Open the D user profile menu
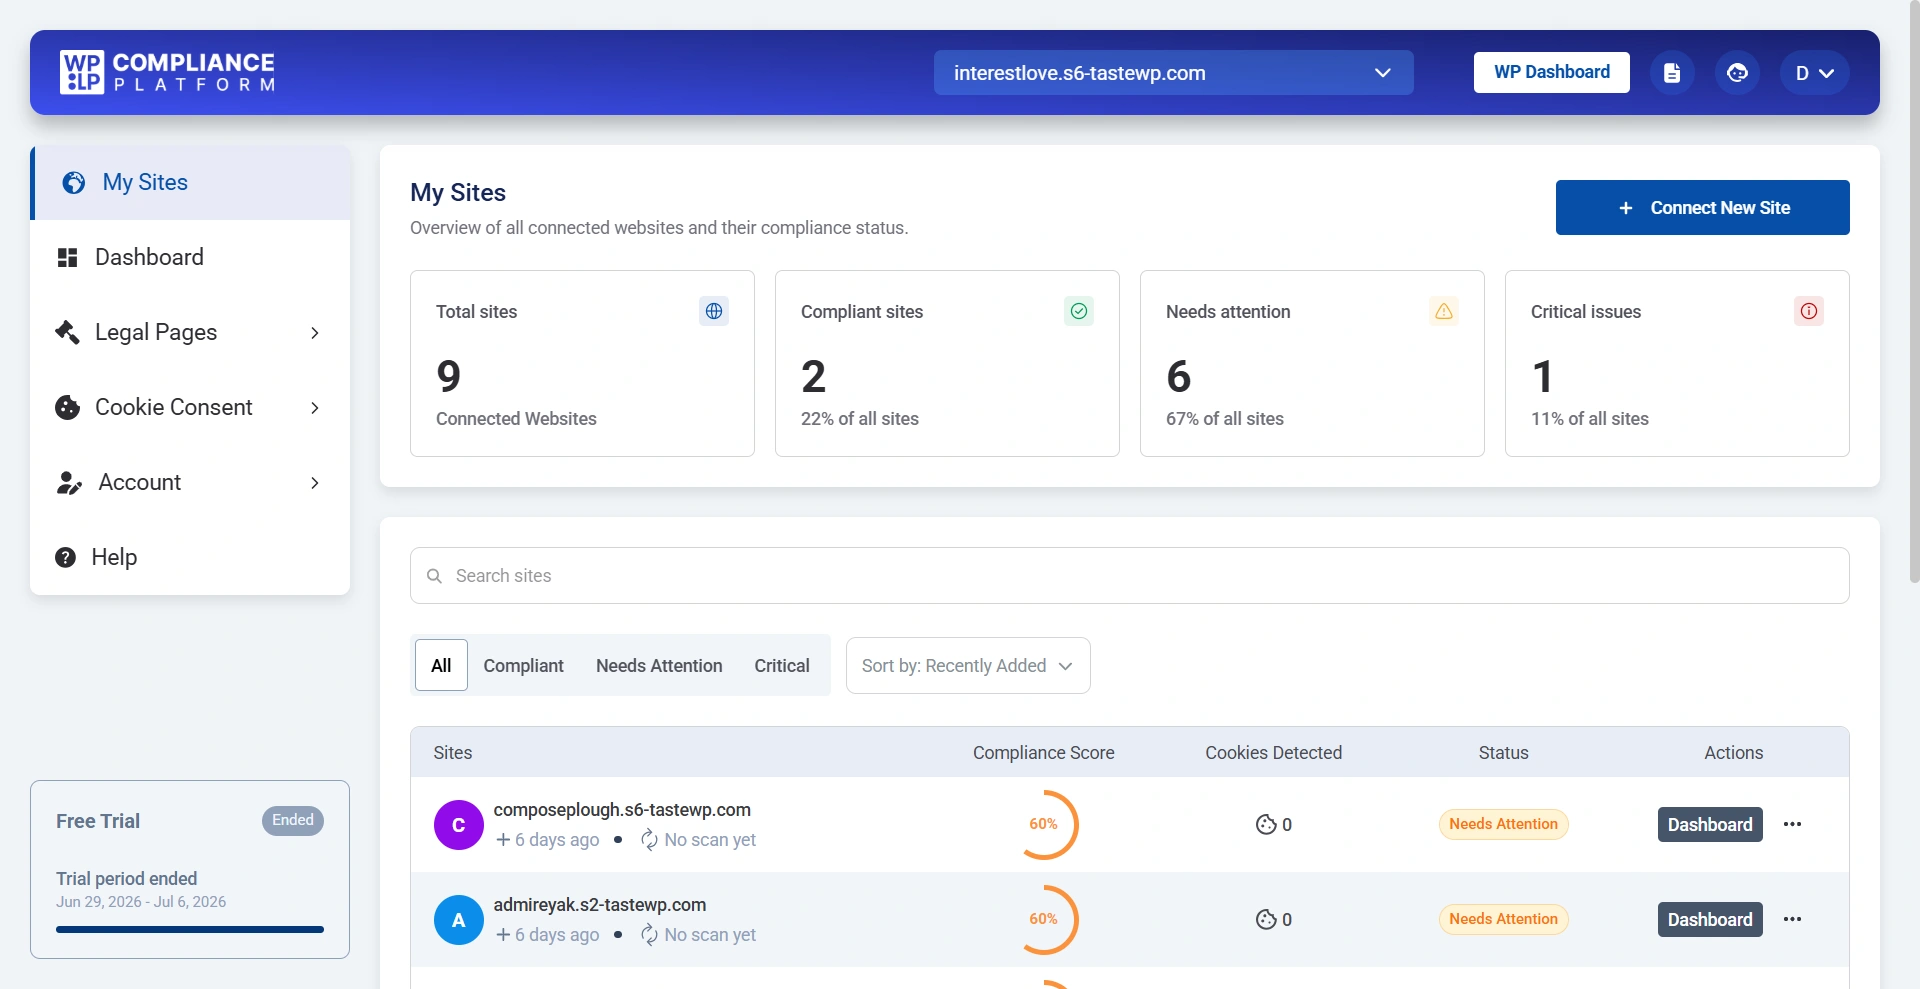This screenshot has width=1920, height=989. click(x=1814, y=73)
